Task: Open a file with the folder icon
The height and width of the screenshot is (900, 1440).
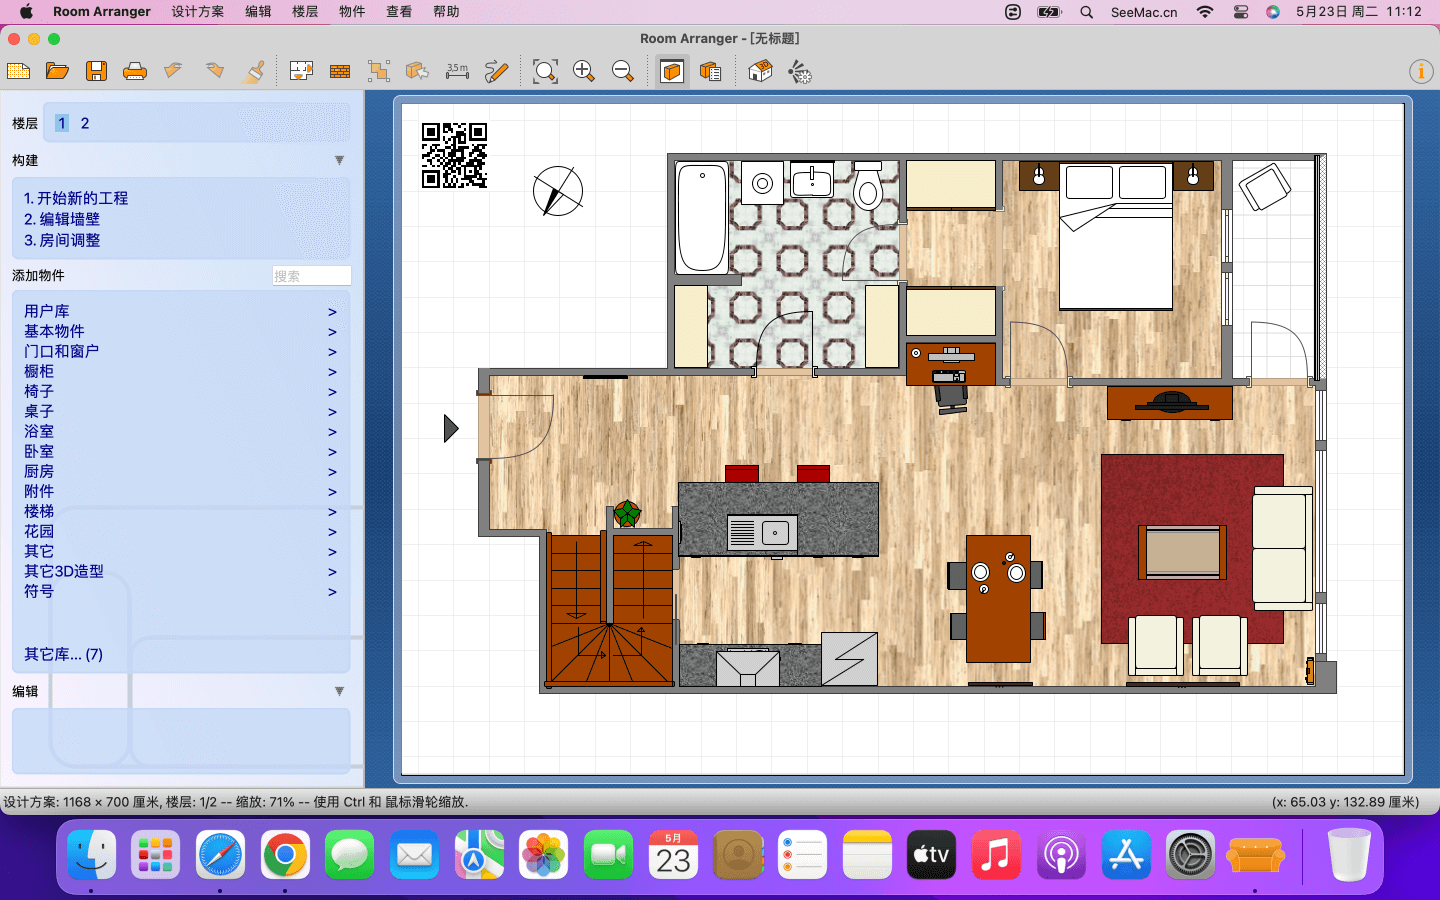Action: [57, 71]
